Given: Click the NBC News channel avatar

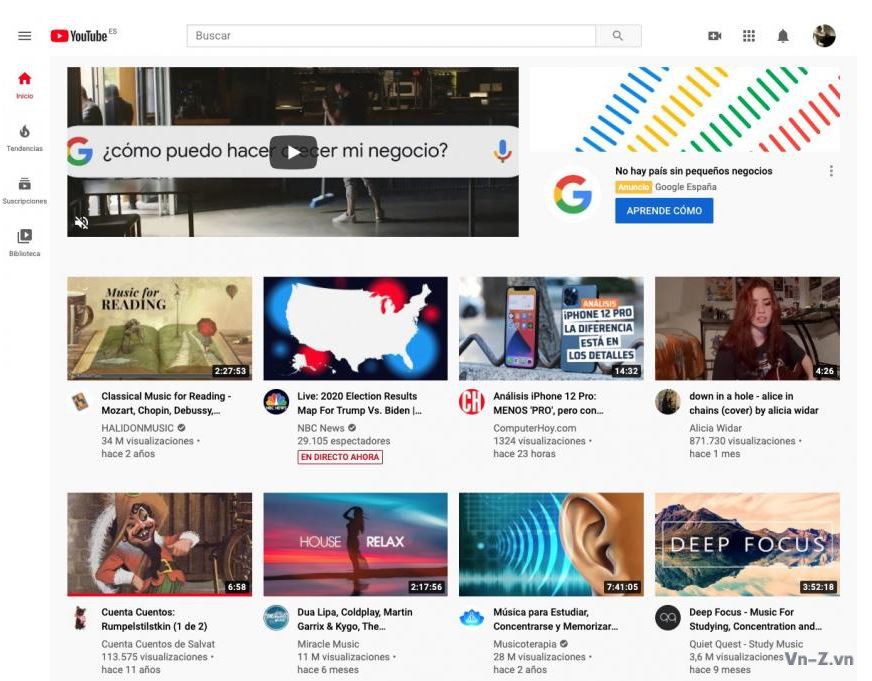Looking at the screenshot, I should click(276, 402).
